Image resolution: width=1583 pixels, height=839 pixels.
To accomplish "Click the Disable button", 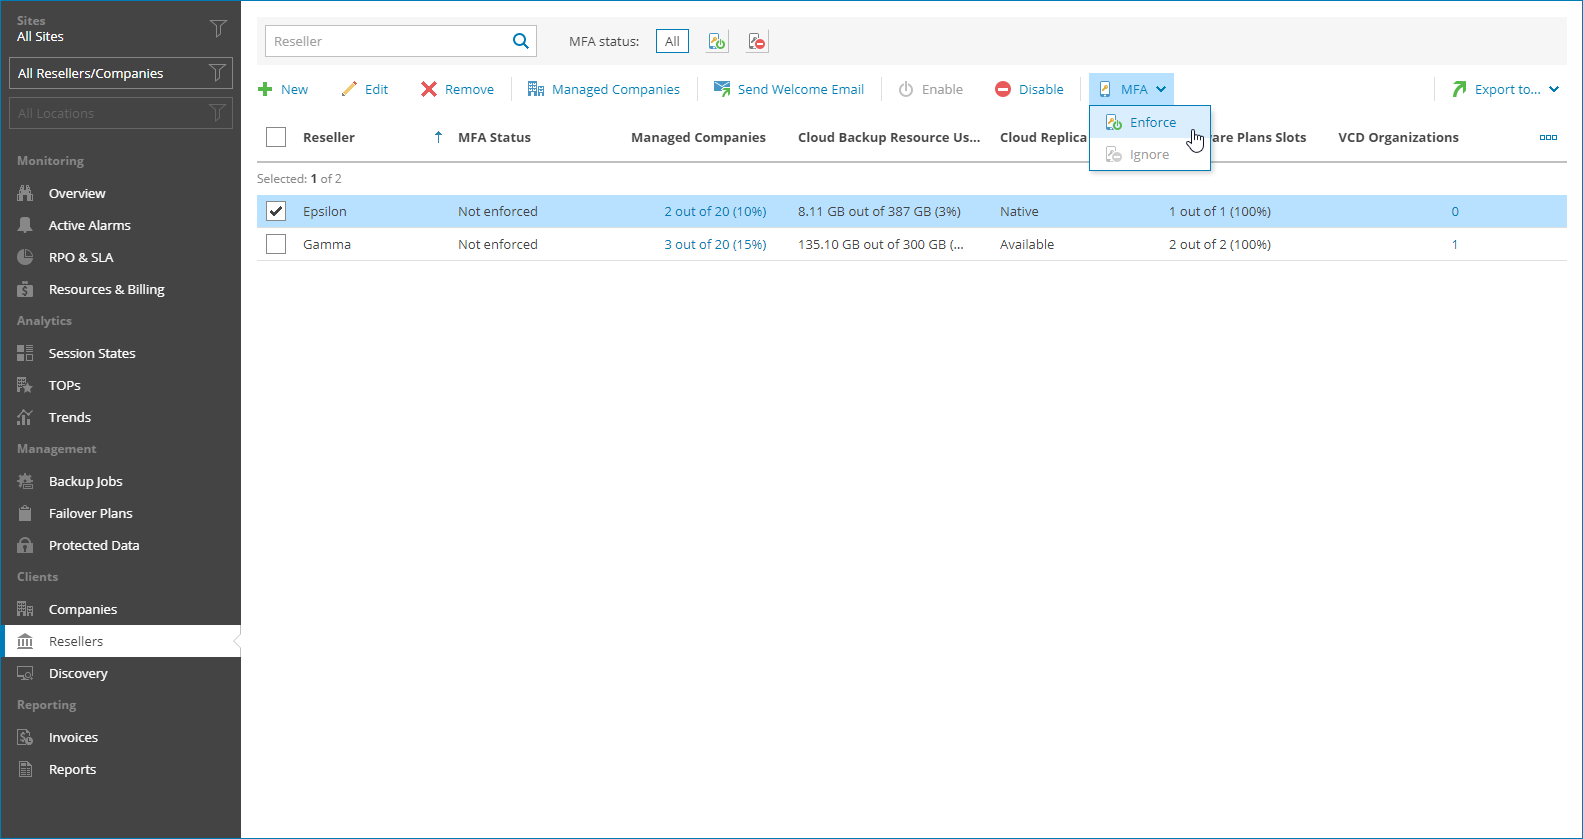I will tap(1029, 89).
